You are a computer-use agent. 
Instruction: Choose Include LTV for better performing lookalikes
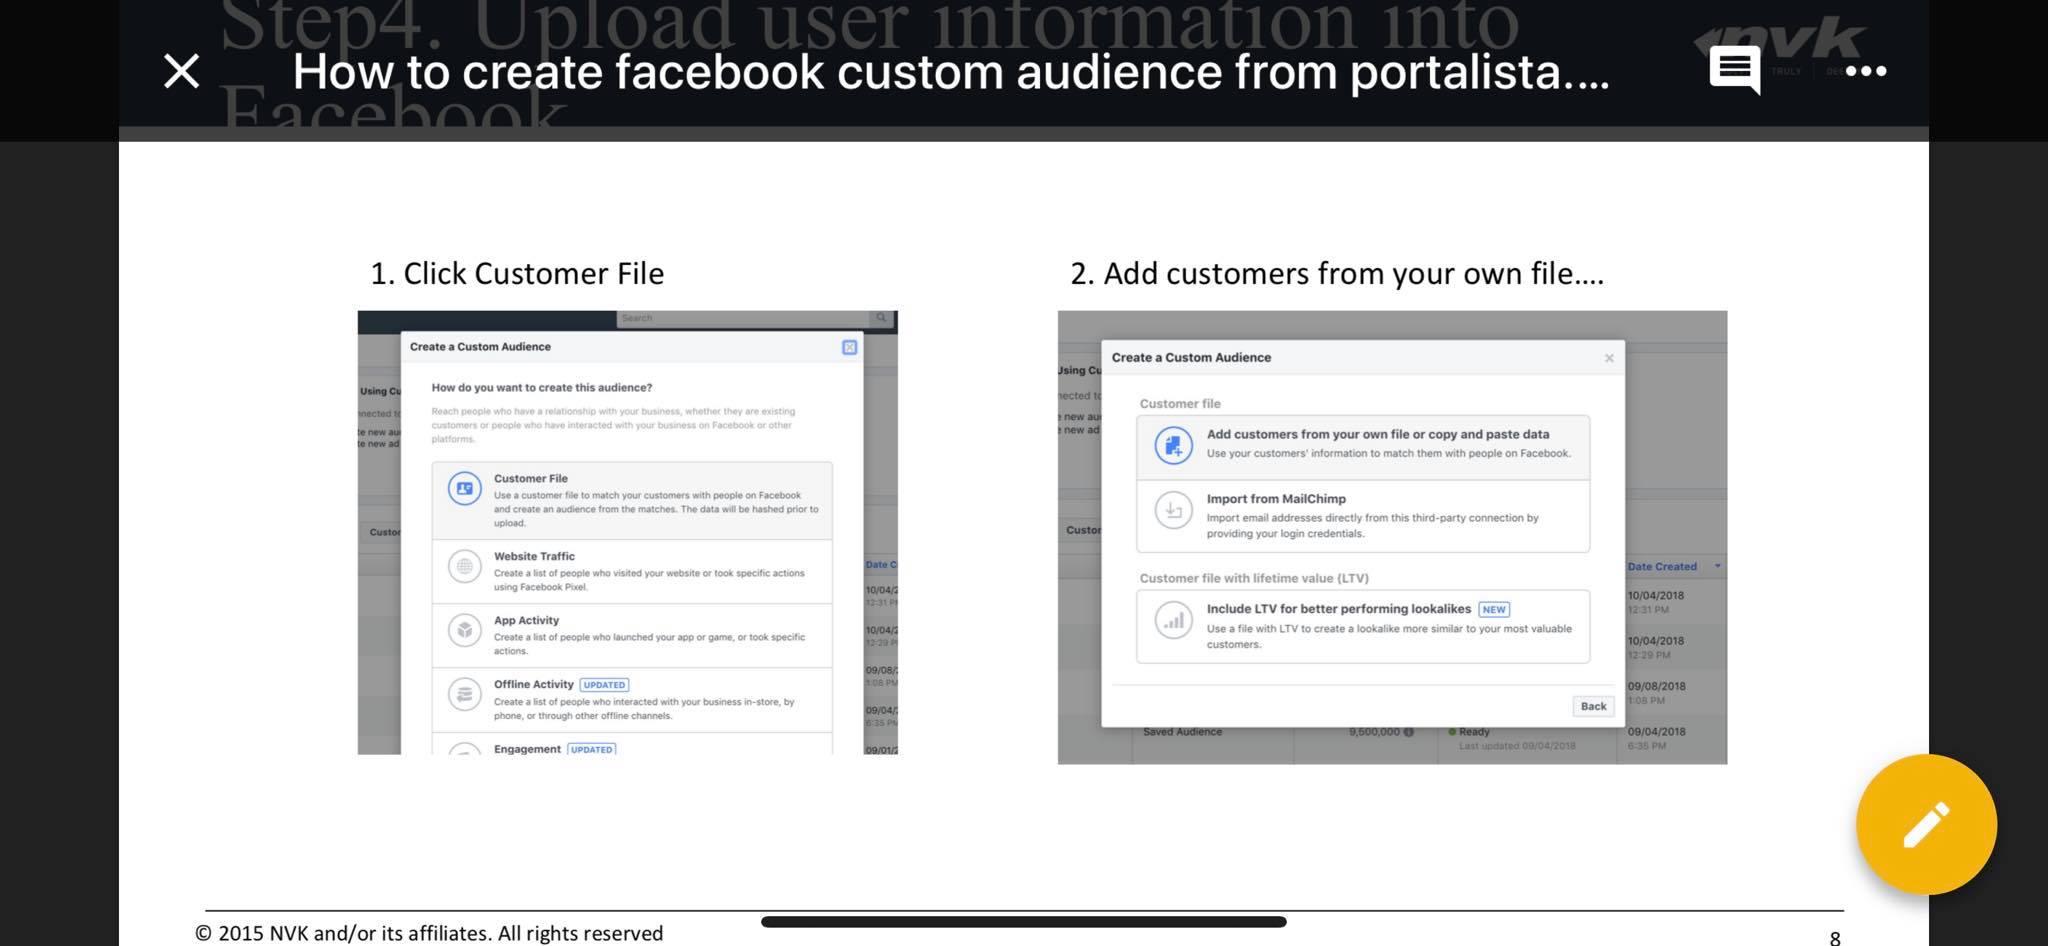point(1363,626)
